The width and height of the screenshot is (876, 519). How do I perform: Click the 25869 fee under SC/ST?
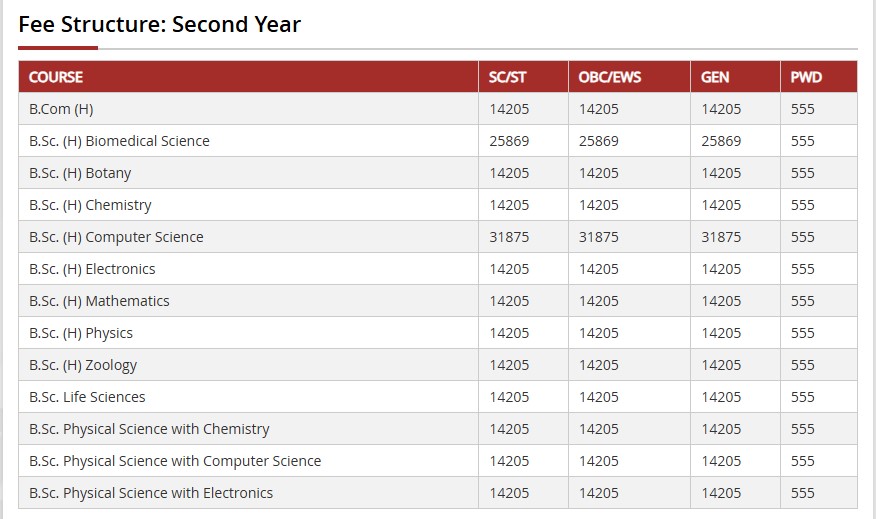click(509, 141)
